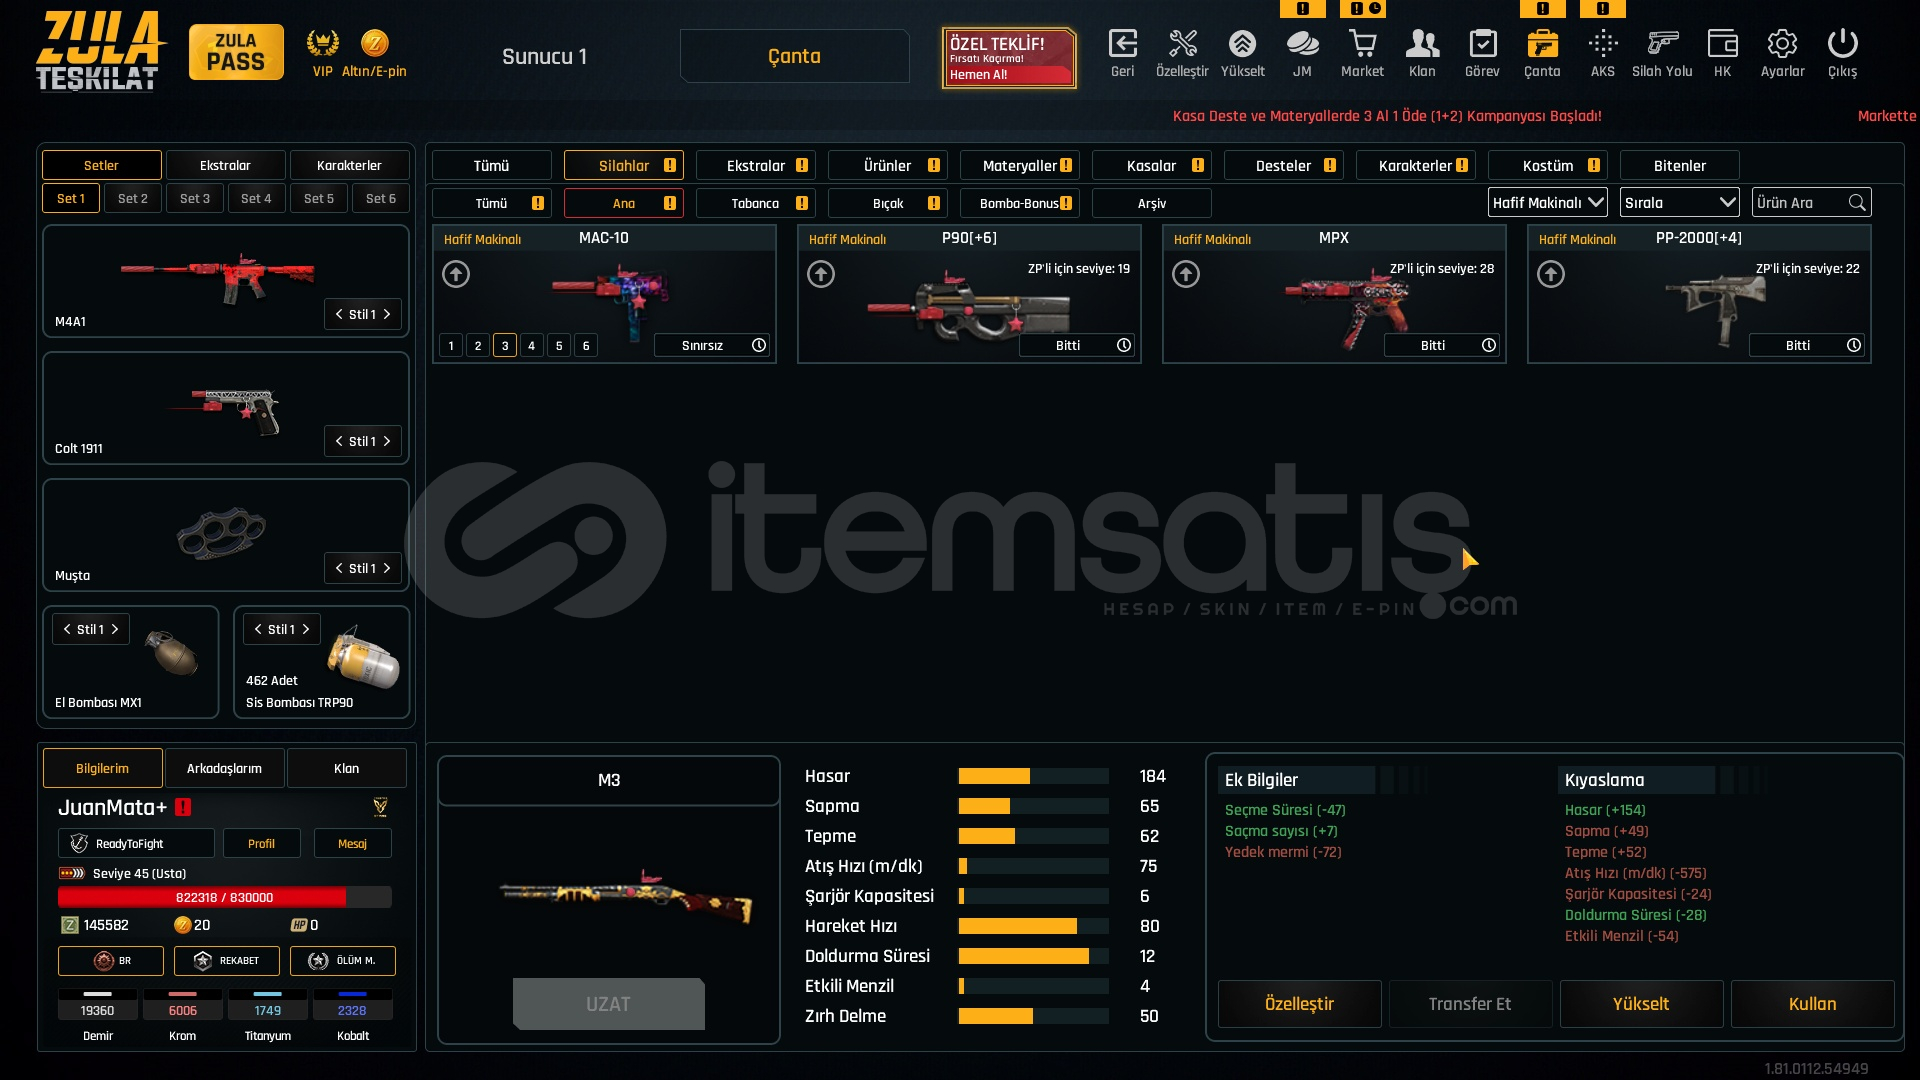Click the upgrade arrow on MAC-10 card

click(456, 274)
